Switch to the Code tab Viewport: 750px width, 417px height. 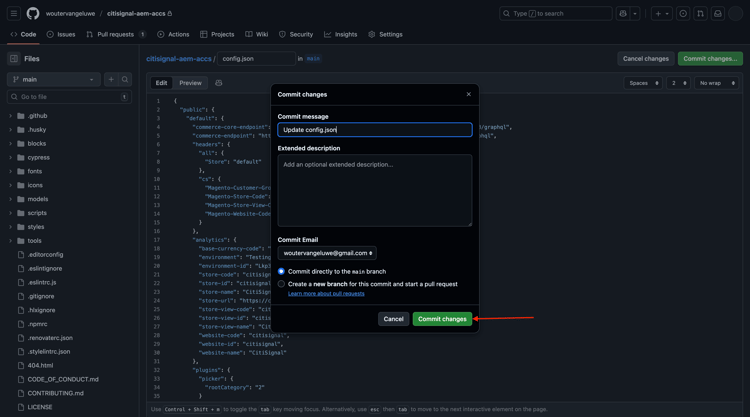click(23, 34)
